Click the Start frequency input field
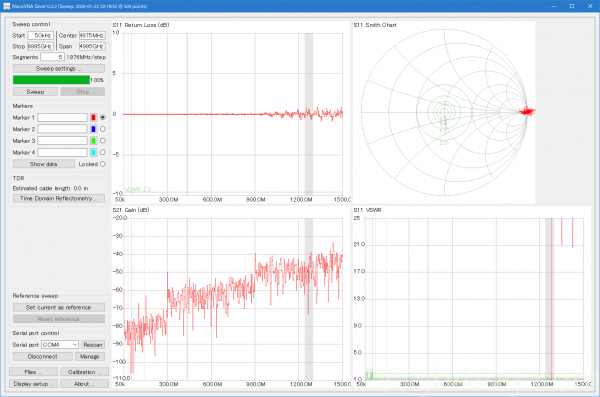600x397 pixels. point(41,36)
